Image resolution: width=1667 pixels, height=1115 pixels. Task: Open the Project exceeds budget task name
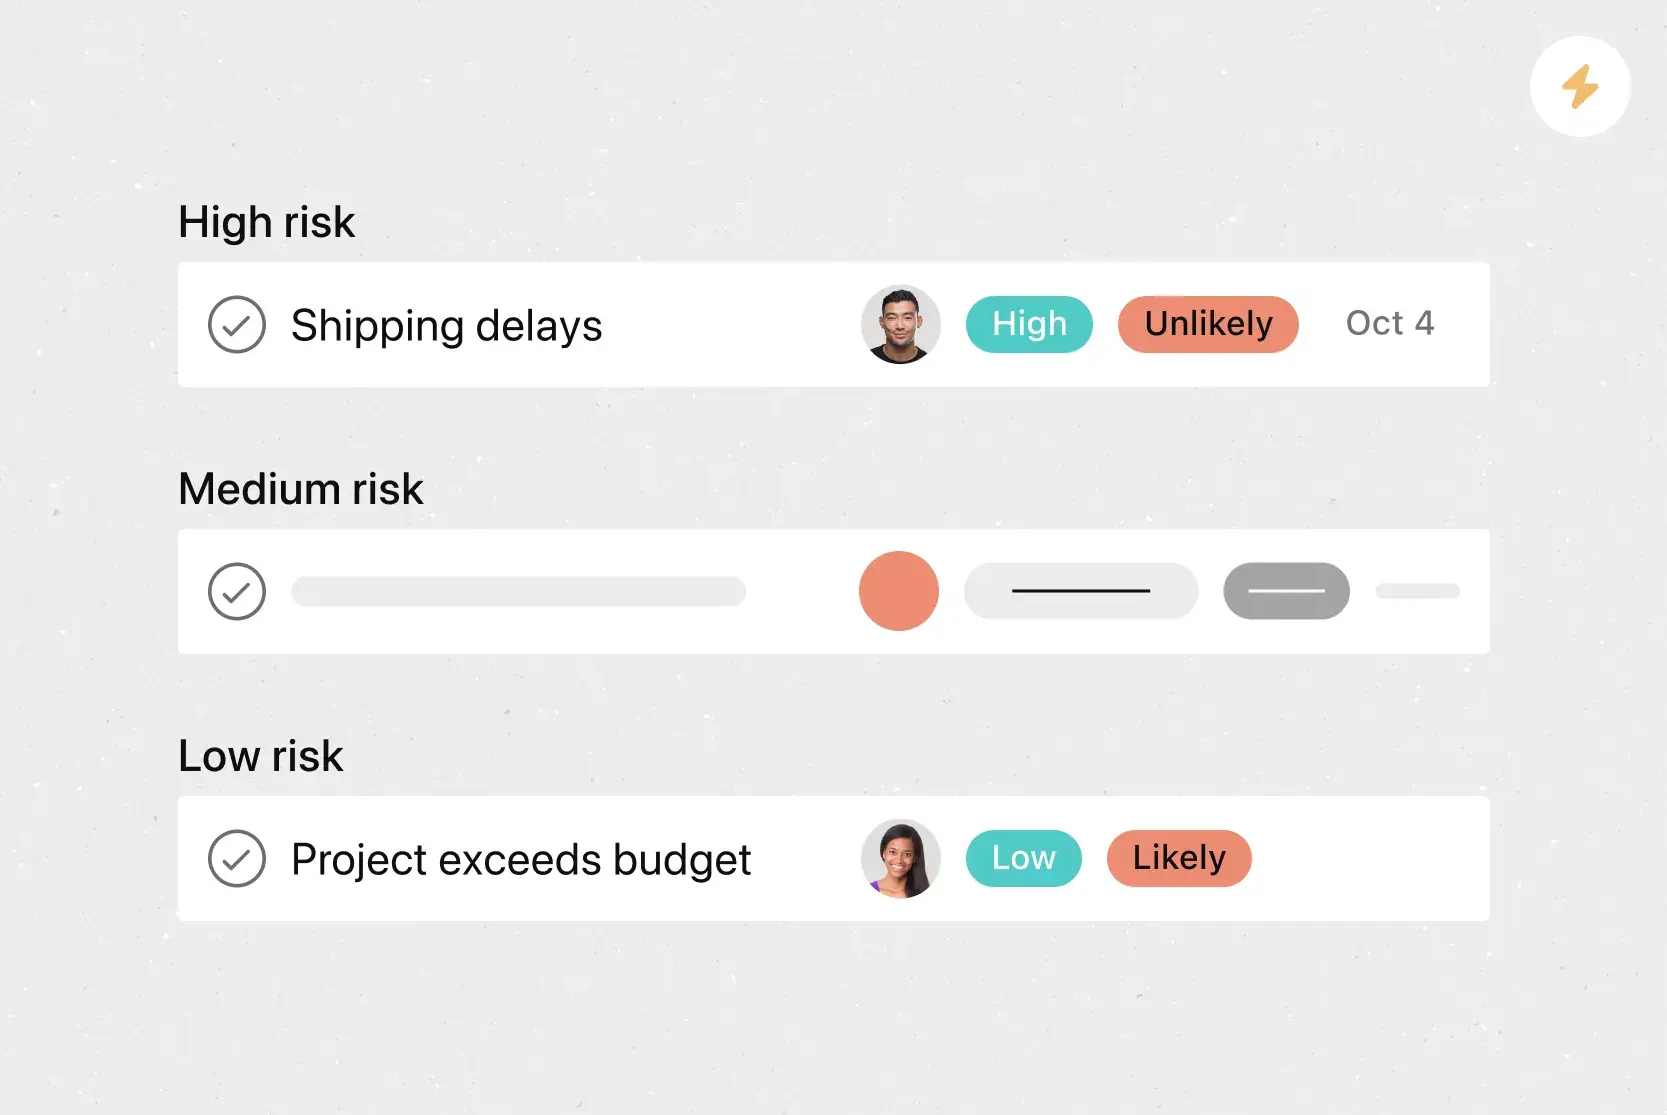click(520, 860)
